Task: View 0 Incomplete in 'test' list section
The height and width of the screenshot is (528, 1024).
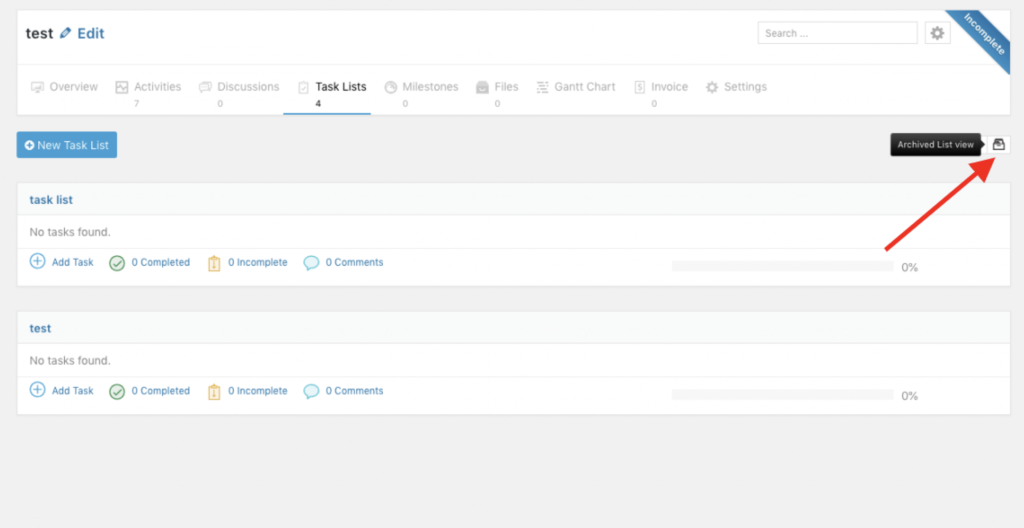Action: [x=257, y=391]
